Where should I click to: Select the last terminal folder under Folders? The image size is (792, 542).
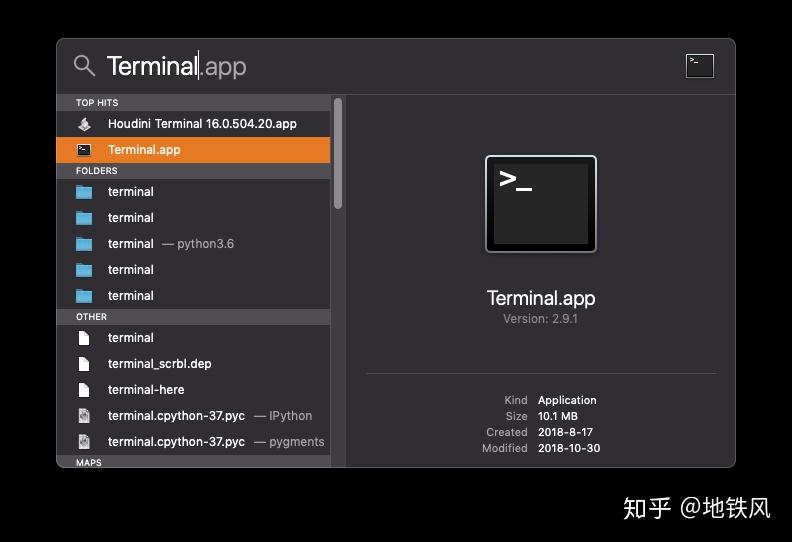(x=193, y=296)
